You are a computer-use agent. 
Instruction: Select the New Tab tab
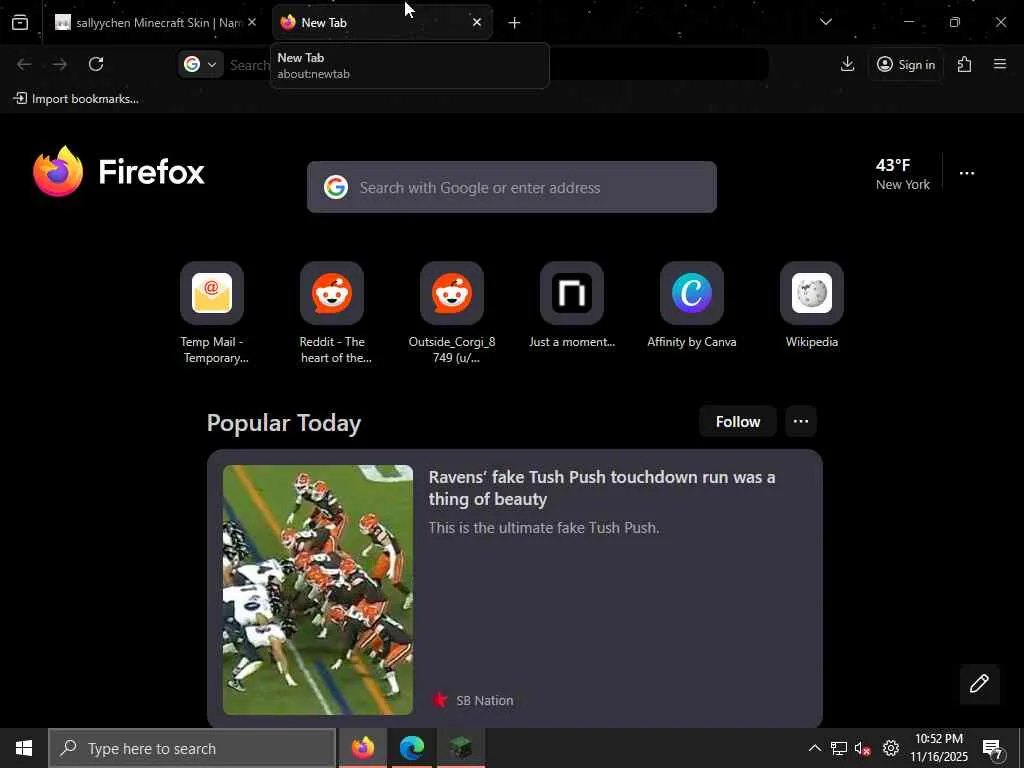pos(382,23)
